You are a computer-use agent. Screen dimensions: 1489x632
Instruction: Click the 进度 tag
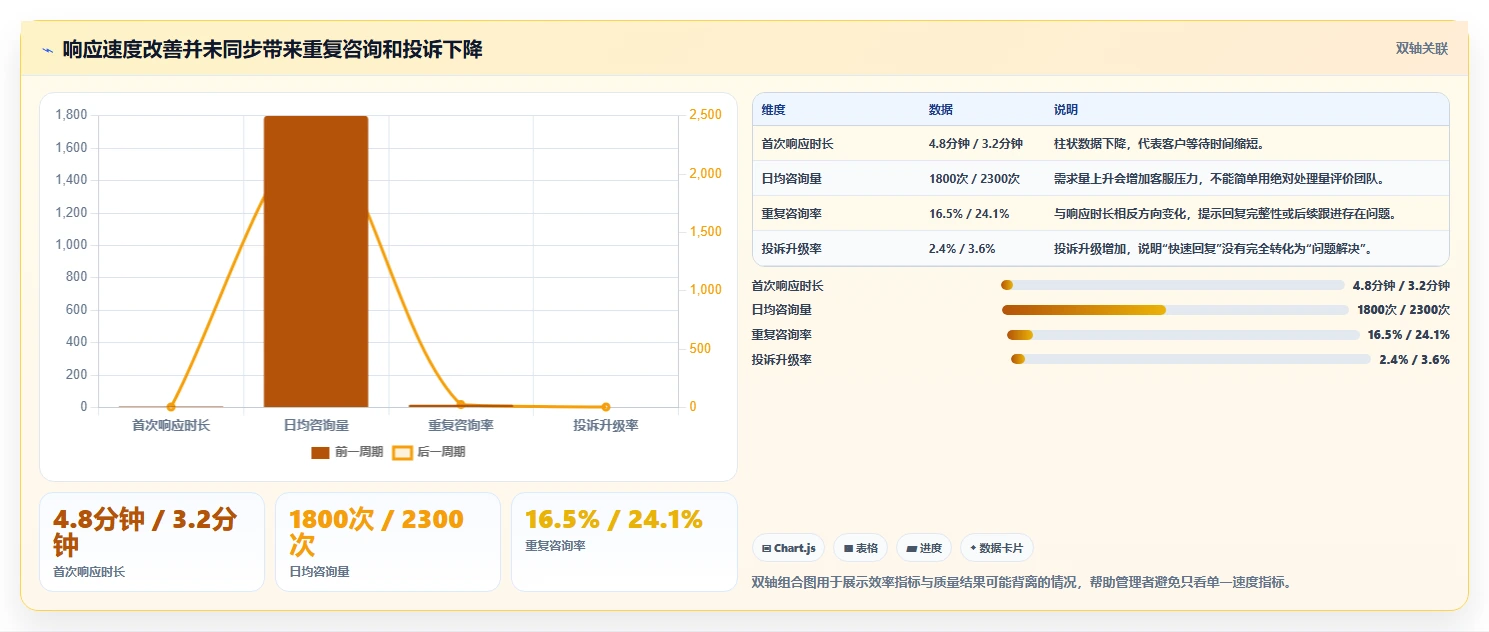pyautogui.click(x=924, y=548)
